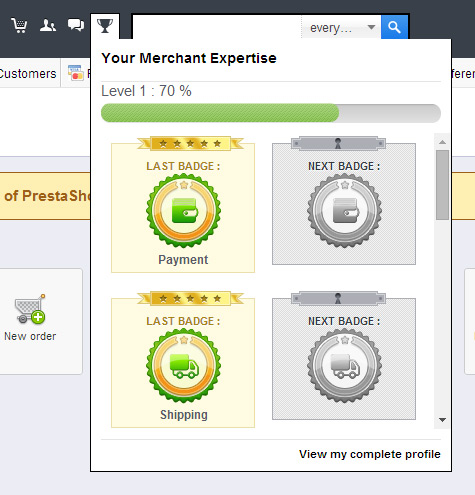Viewport: 475px width, 495px height.
Task: Open the Customers menu tab
Action: tap(28, 73)
